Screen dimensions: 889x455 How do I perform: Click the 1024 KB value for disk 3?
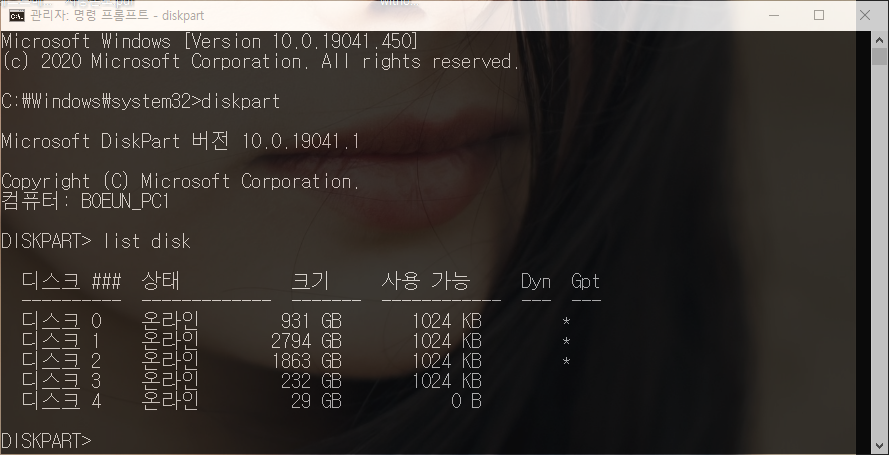tap(446, 381)
